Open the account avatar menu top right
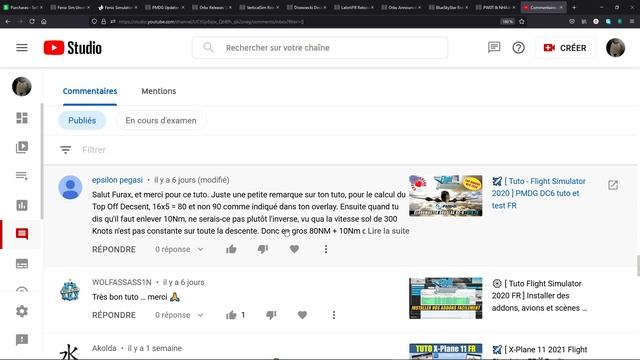The width and height of the screenshot is (640, 360). [615, 48]
